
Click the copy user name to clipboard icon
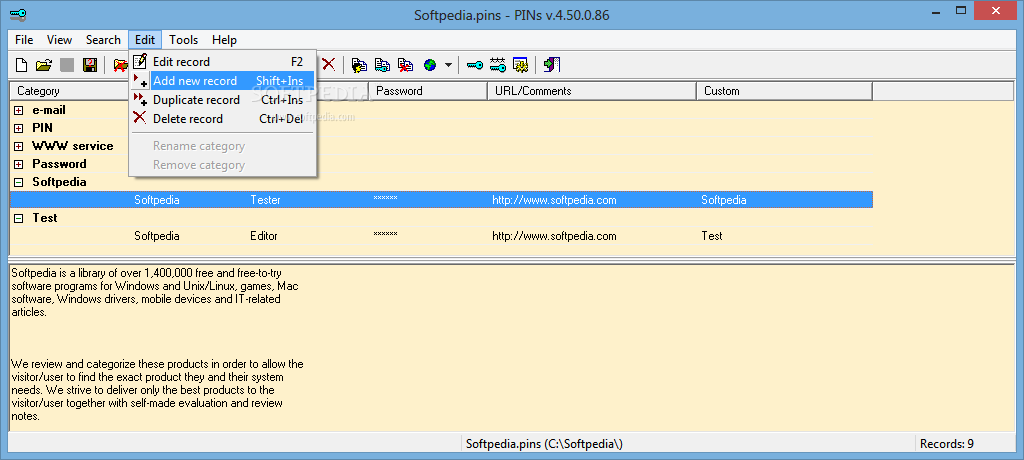[359, 65]
